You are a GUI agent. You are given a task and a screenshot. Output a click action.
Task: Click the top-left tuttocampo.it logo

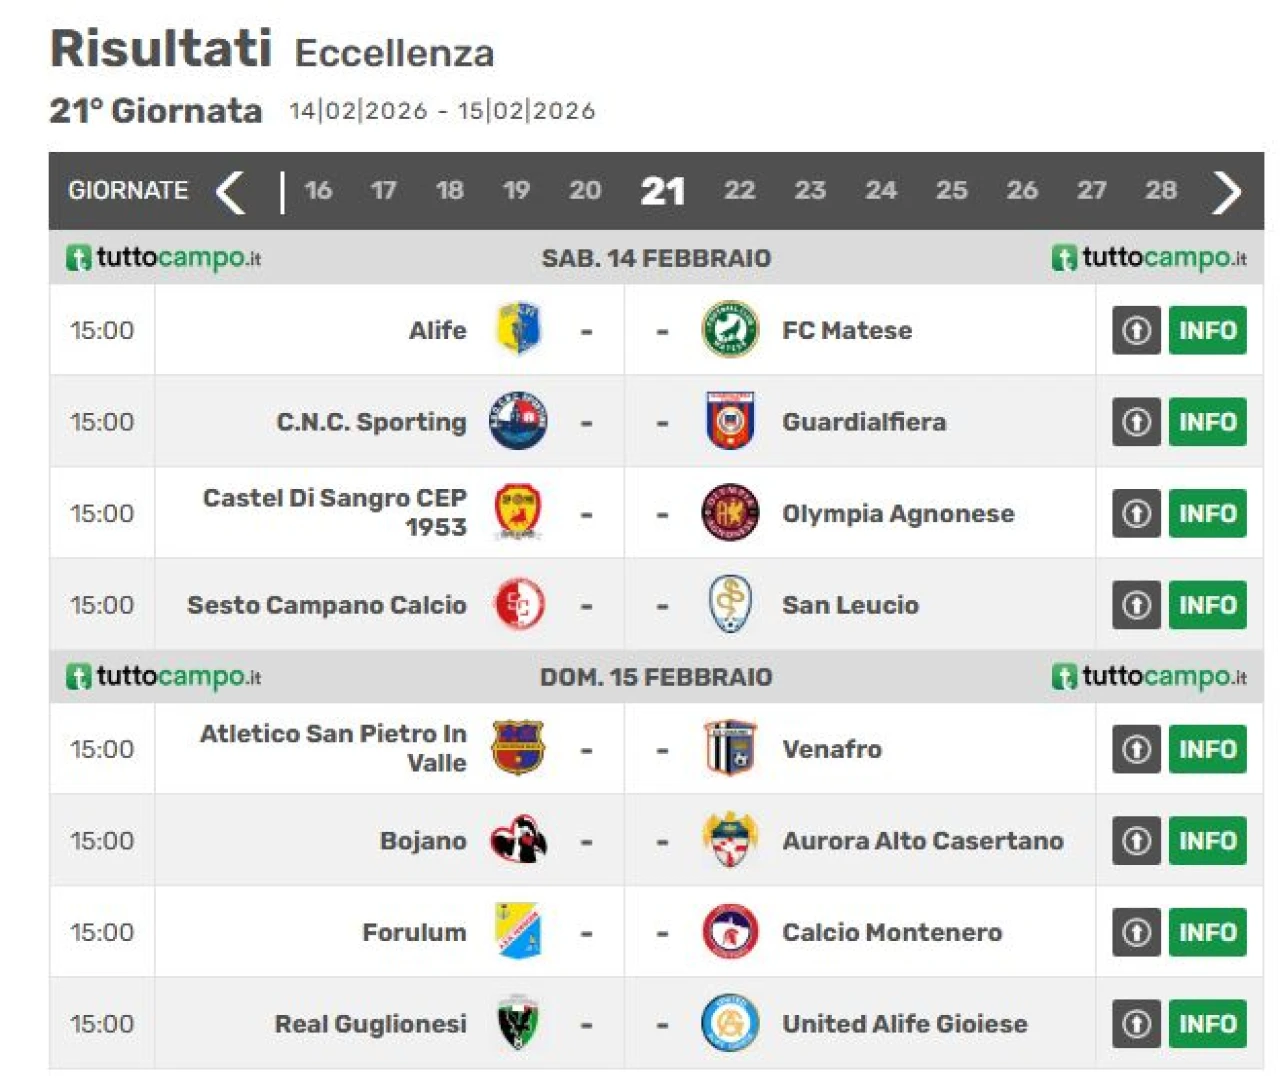[x=164, y=258]
